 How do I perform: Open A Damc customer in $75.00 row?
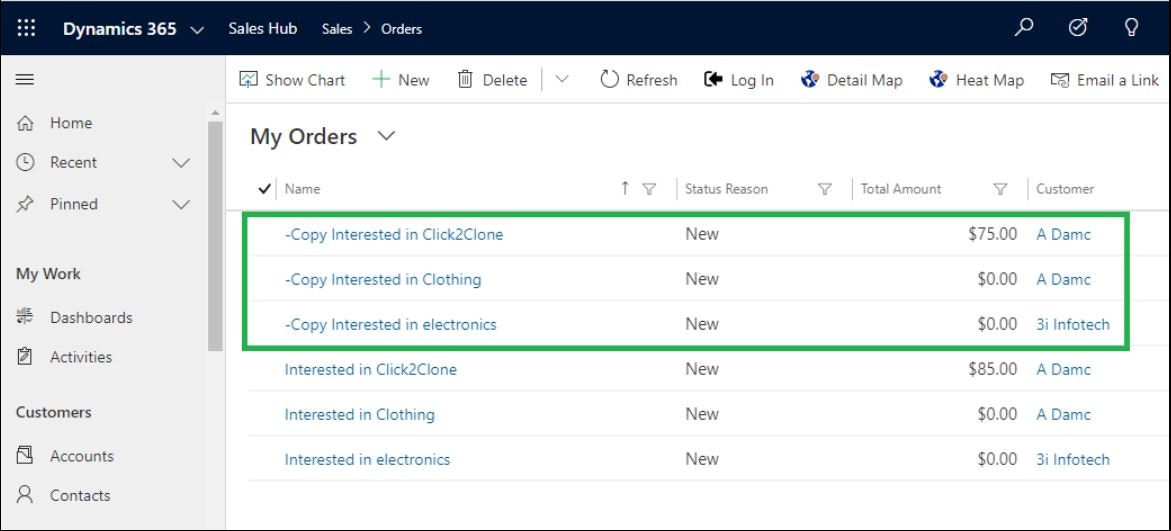click(1063, 235)
